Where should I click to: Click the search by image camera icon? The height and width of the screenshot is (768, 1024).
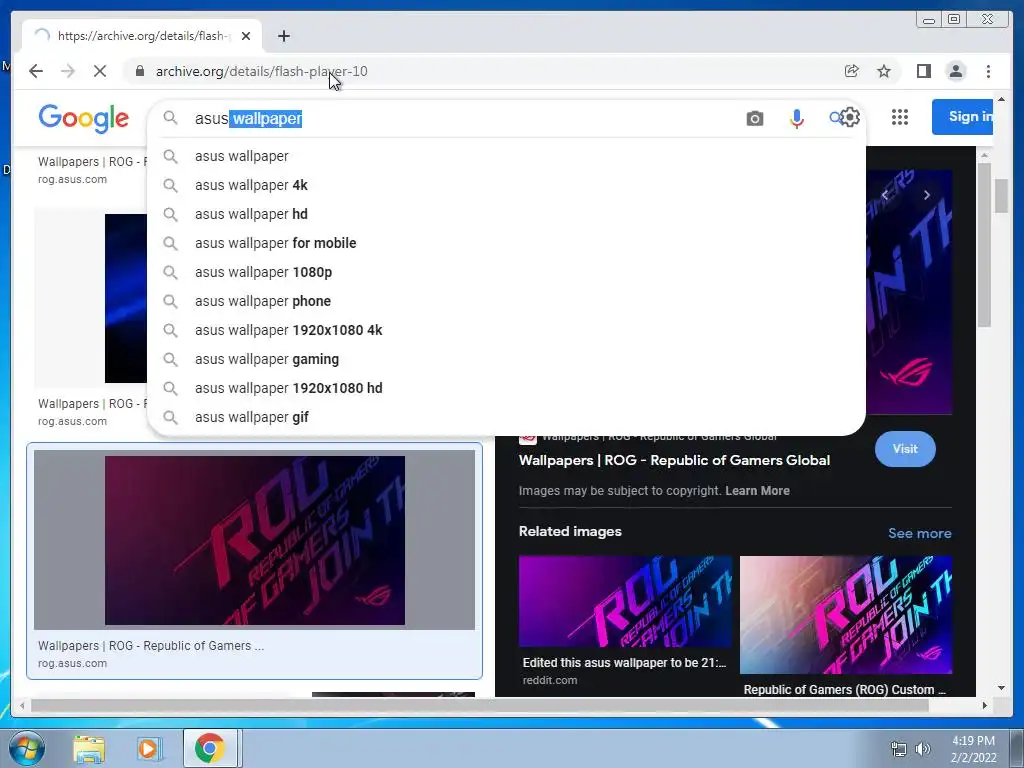pos(754,118)
